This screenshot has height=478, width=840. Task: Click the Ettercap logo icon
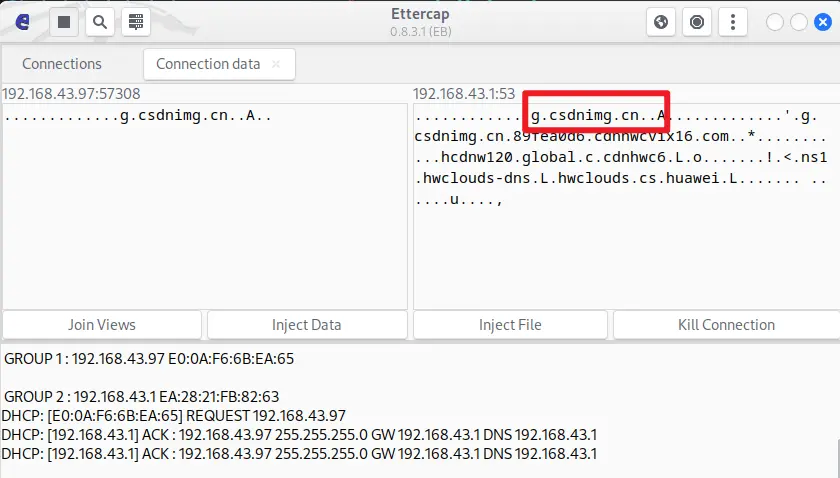22,22
